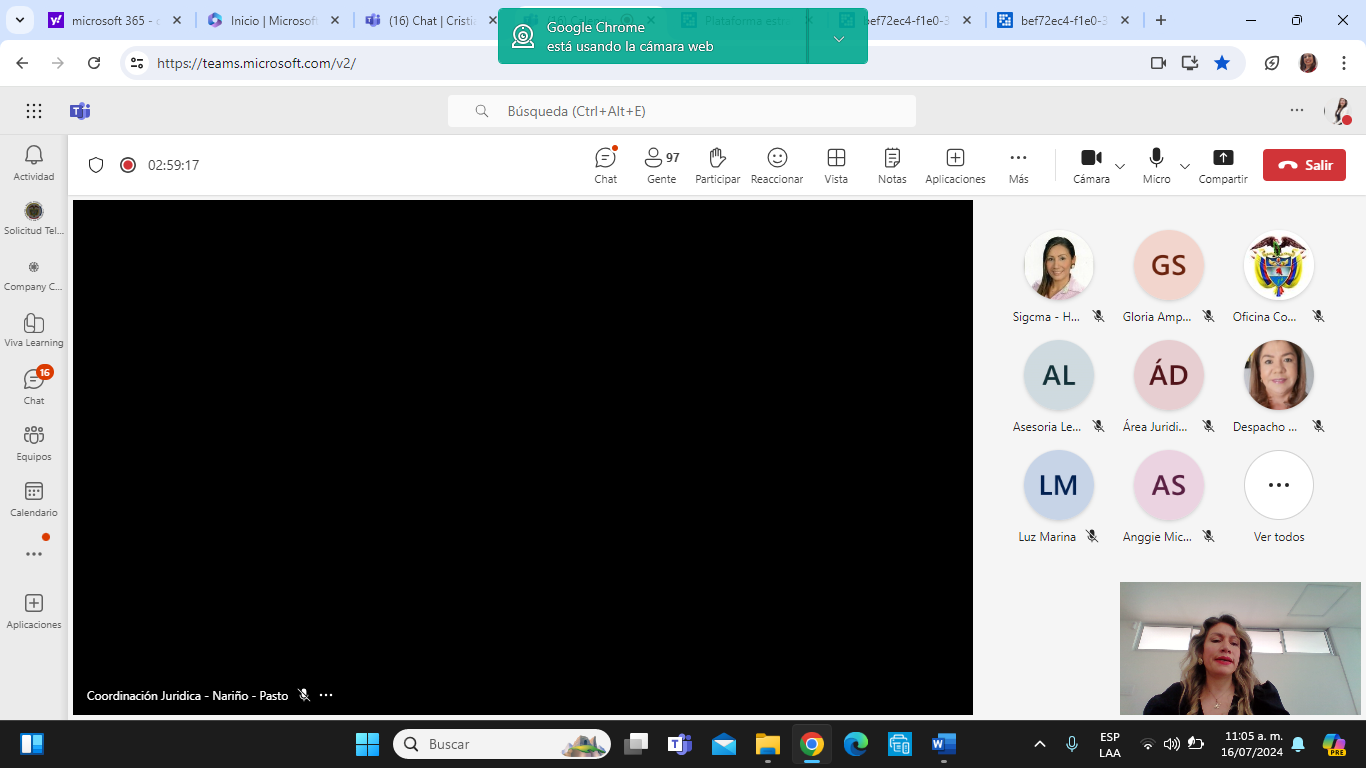The width and height of the screenshot is (1366, 768).
Task: Start sharing with Compartir button
Action: 1223,166
